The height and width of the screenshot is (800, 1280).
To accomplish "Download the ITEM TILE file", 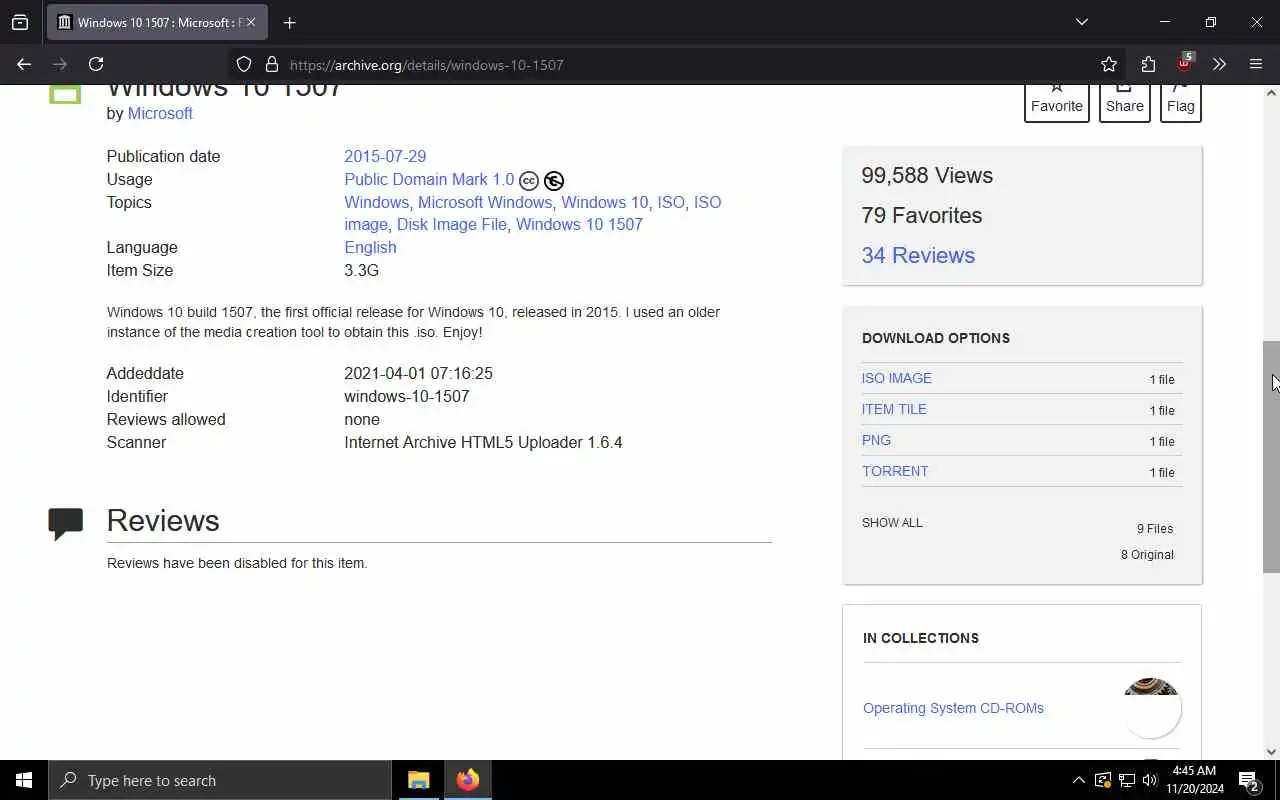I will click(x=894, y=409).
